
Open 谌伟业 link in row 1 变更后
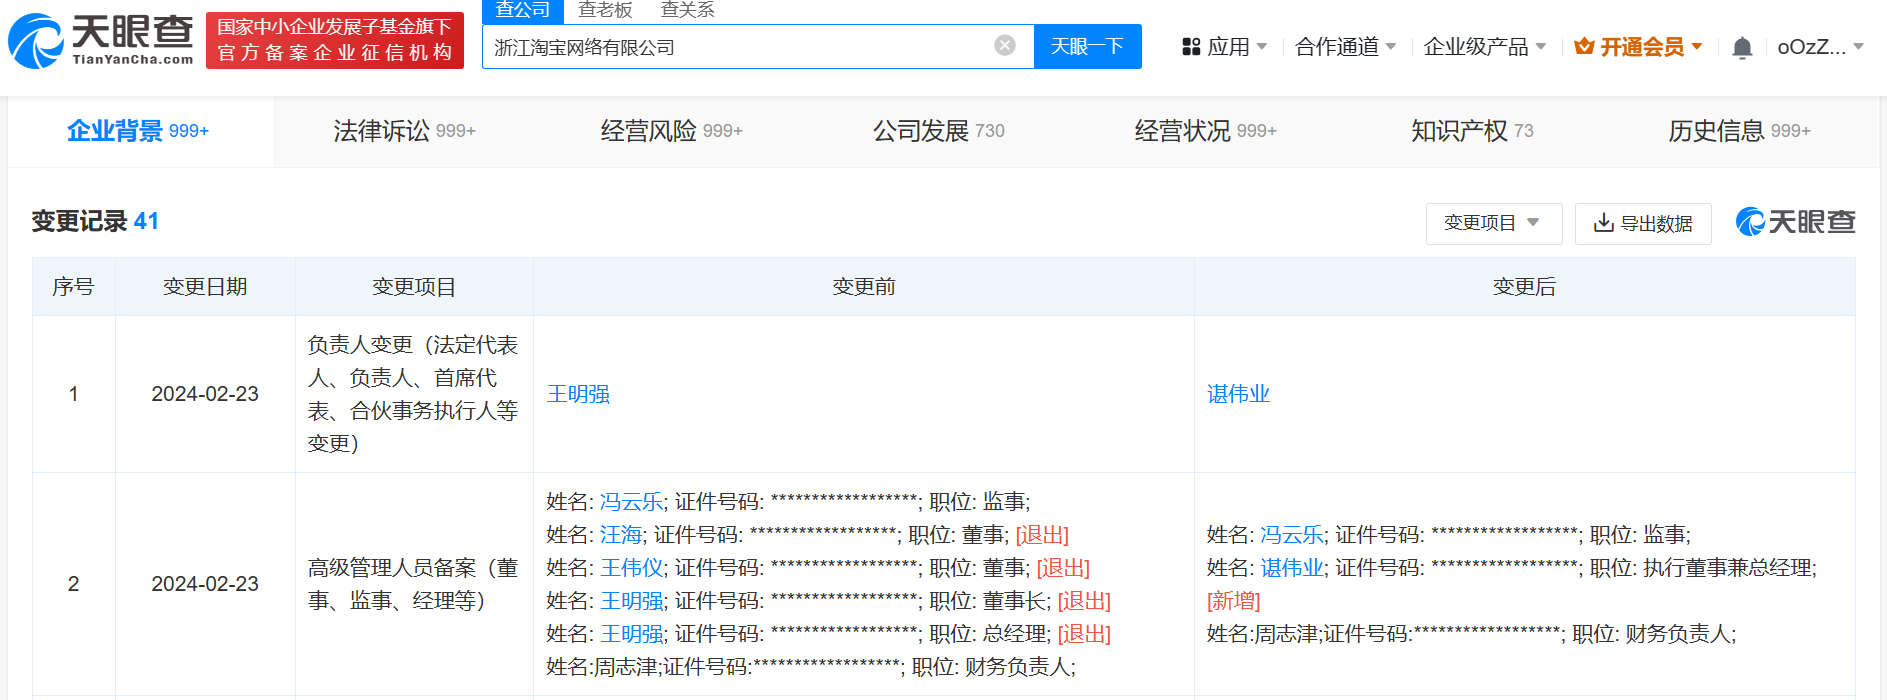pyautogui.click(x=1238, y=394)
